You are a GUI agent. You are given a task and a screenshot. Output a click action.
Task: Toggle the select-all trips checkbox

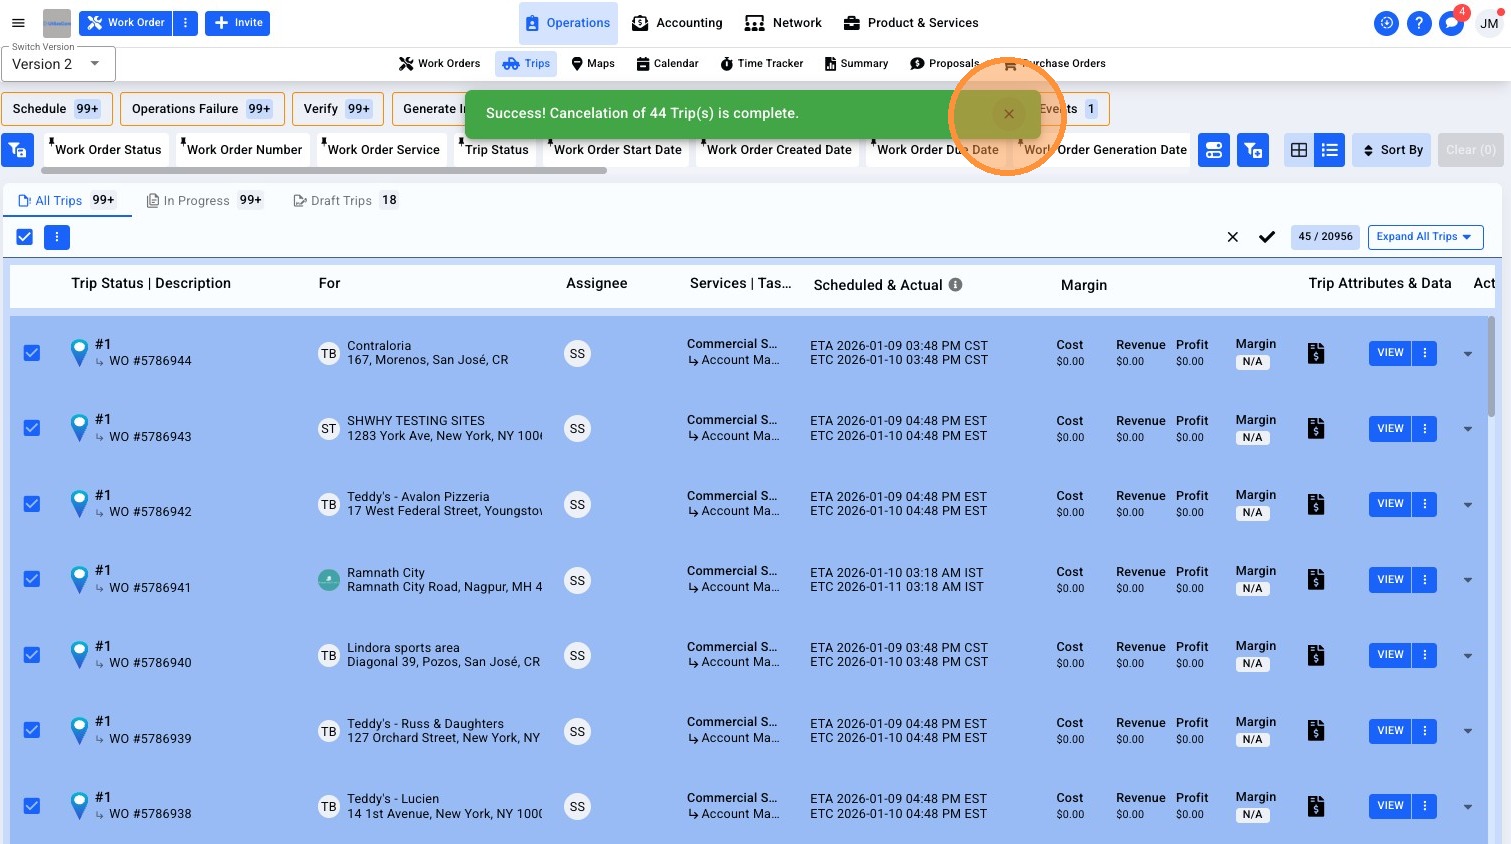click(25, 237)
